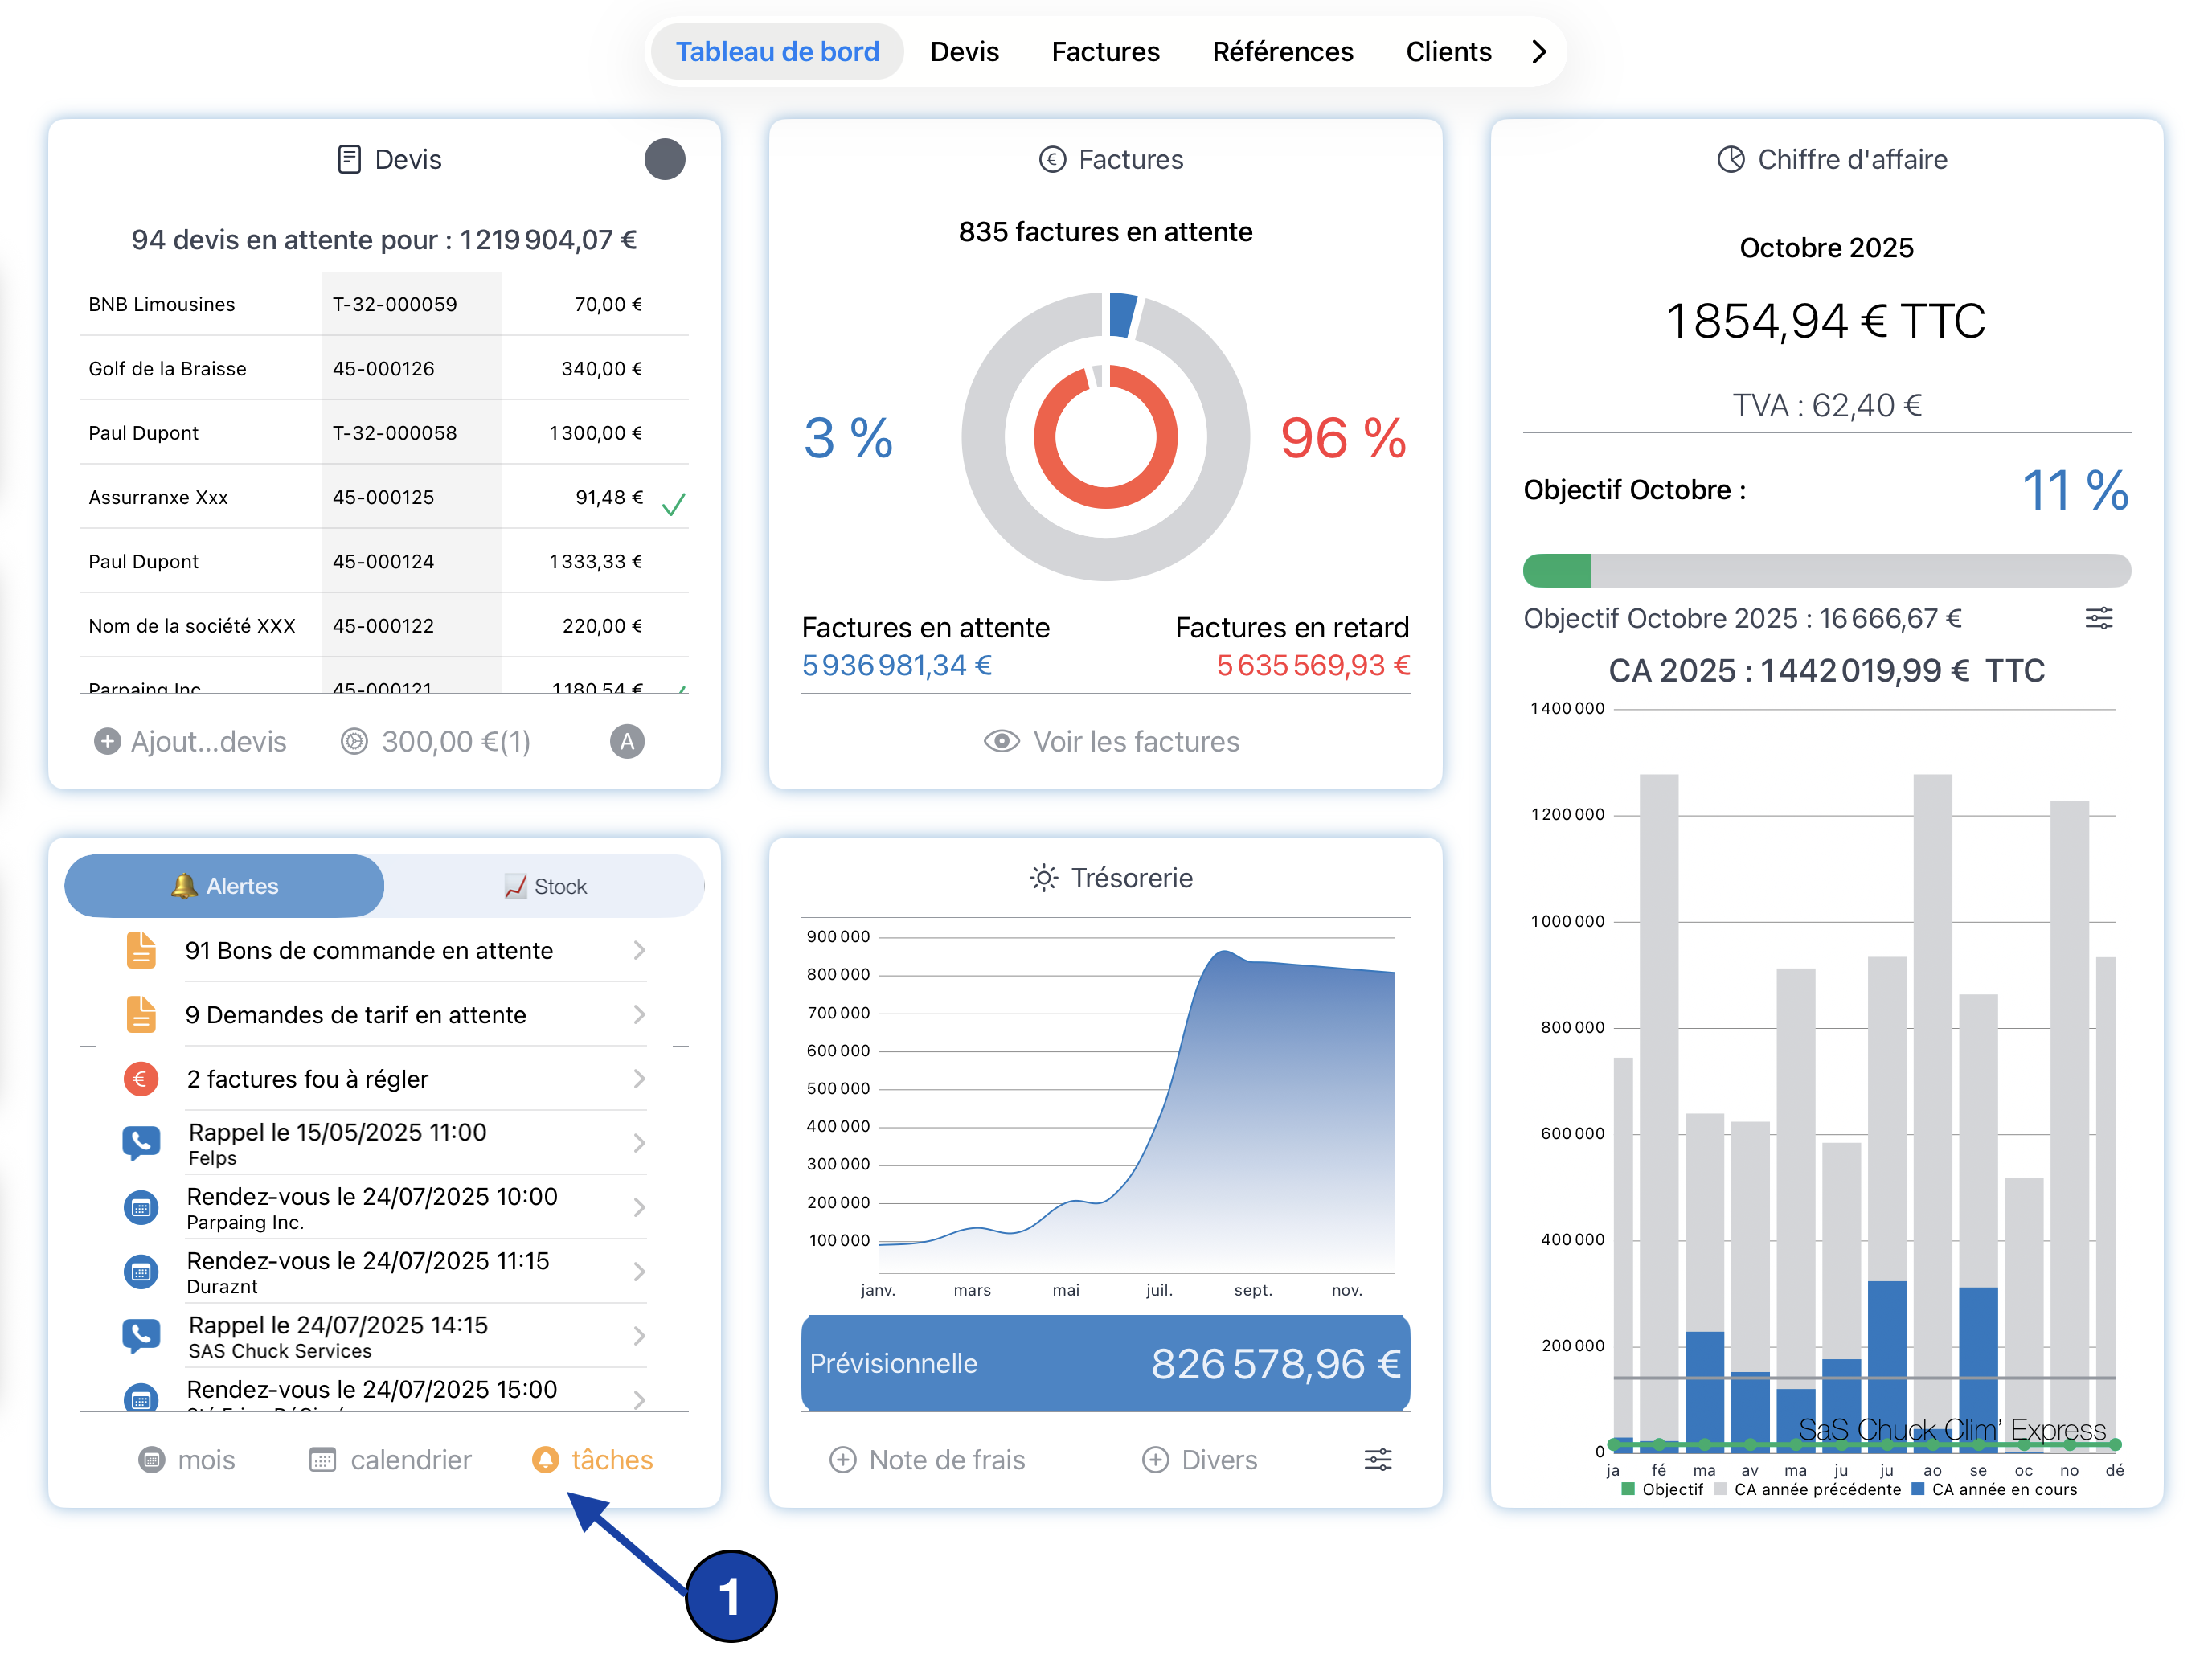Click the Objectif Octobre progress bar
This screenshot has height=1659, width=2212.
click(1826, 570)
